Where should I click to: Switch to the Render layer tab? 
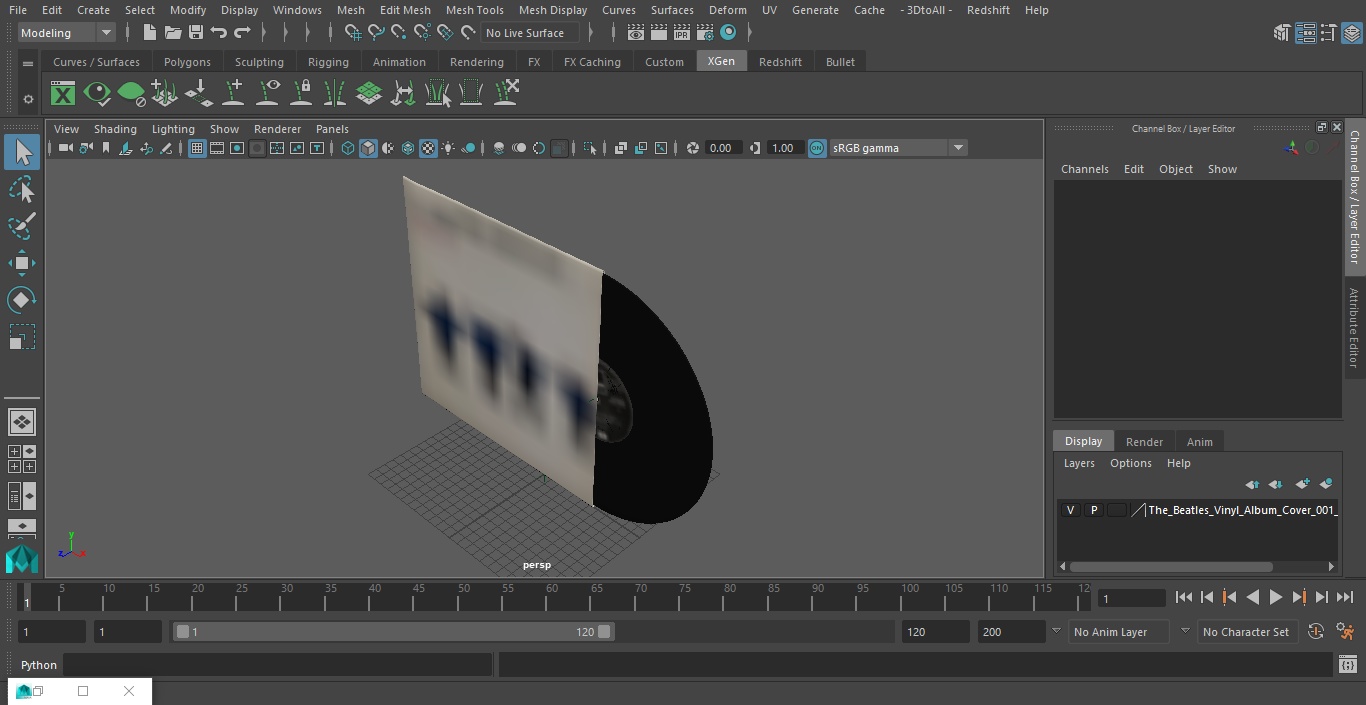point(1144,442)
